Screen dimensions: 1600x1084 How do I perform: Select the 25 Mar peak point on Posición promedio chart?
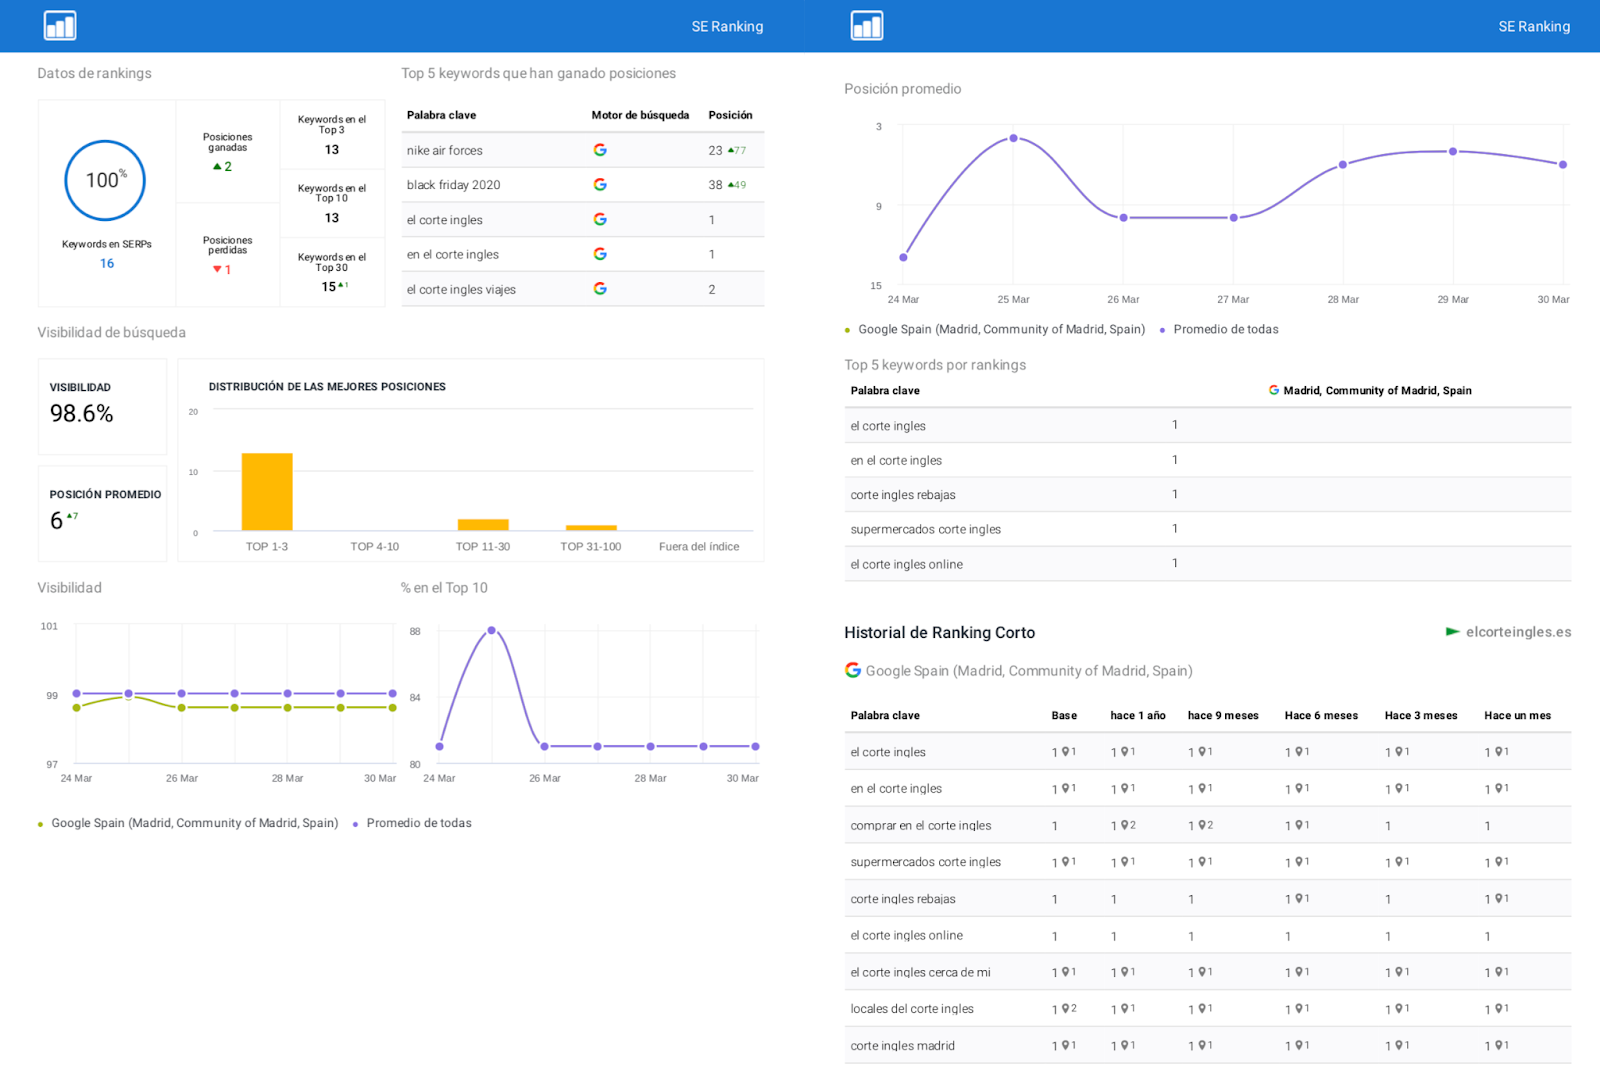[x=1013, y=138]
